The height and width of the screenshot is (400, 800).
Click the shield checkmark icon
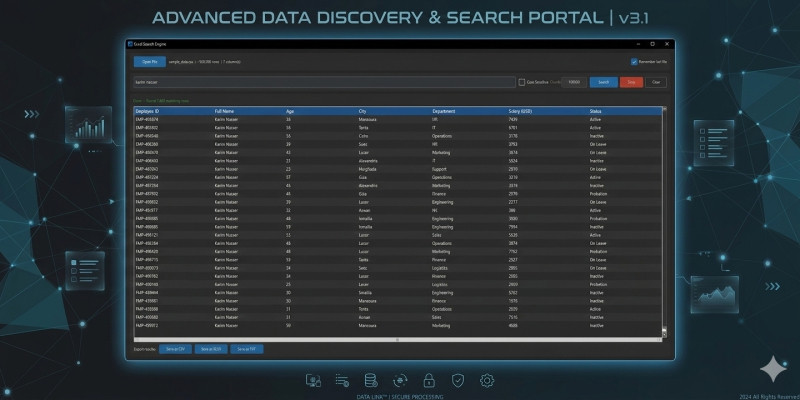[x=458, y=380]
